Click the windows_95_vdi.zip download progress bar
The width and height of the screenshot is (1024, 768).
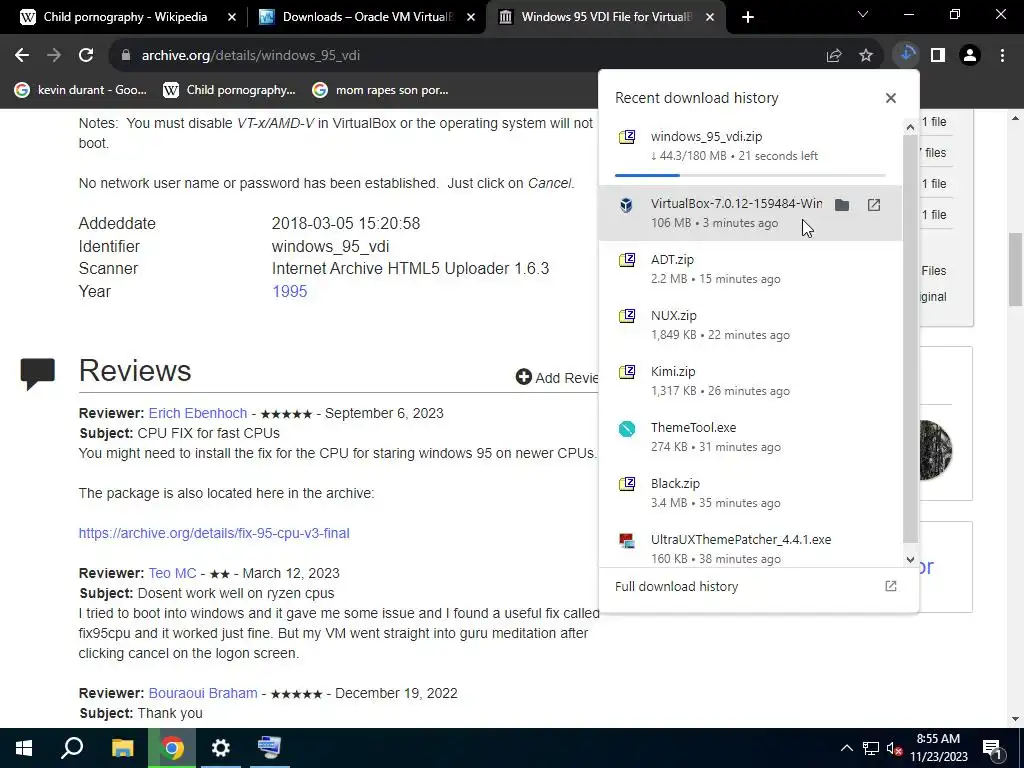pos(750,175)
